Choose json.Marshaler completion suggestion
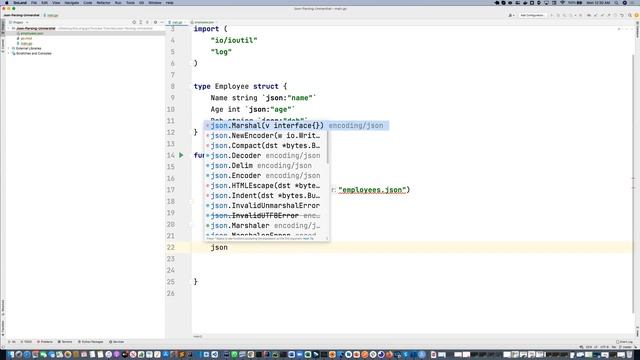Screen dimensions: 640x360 tap(266, 226)
